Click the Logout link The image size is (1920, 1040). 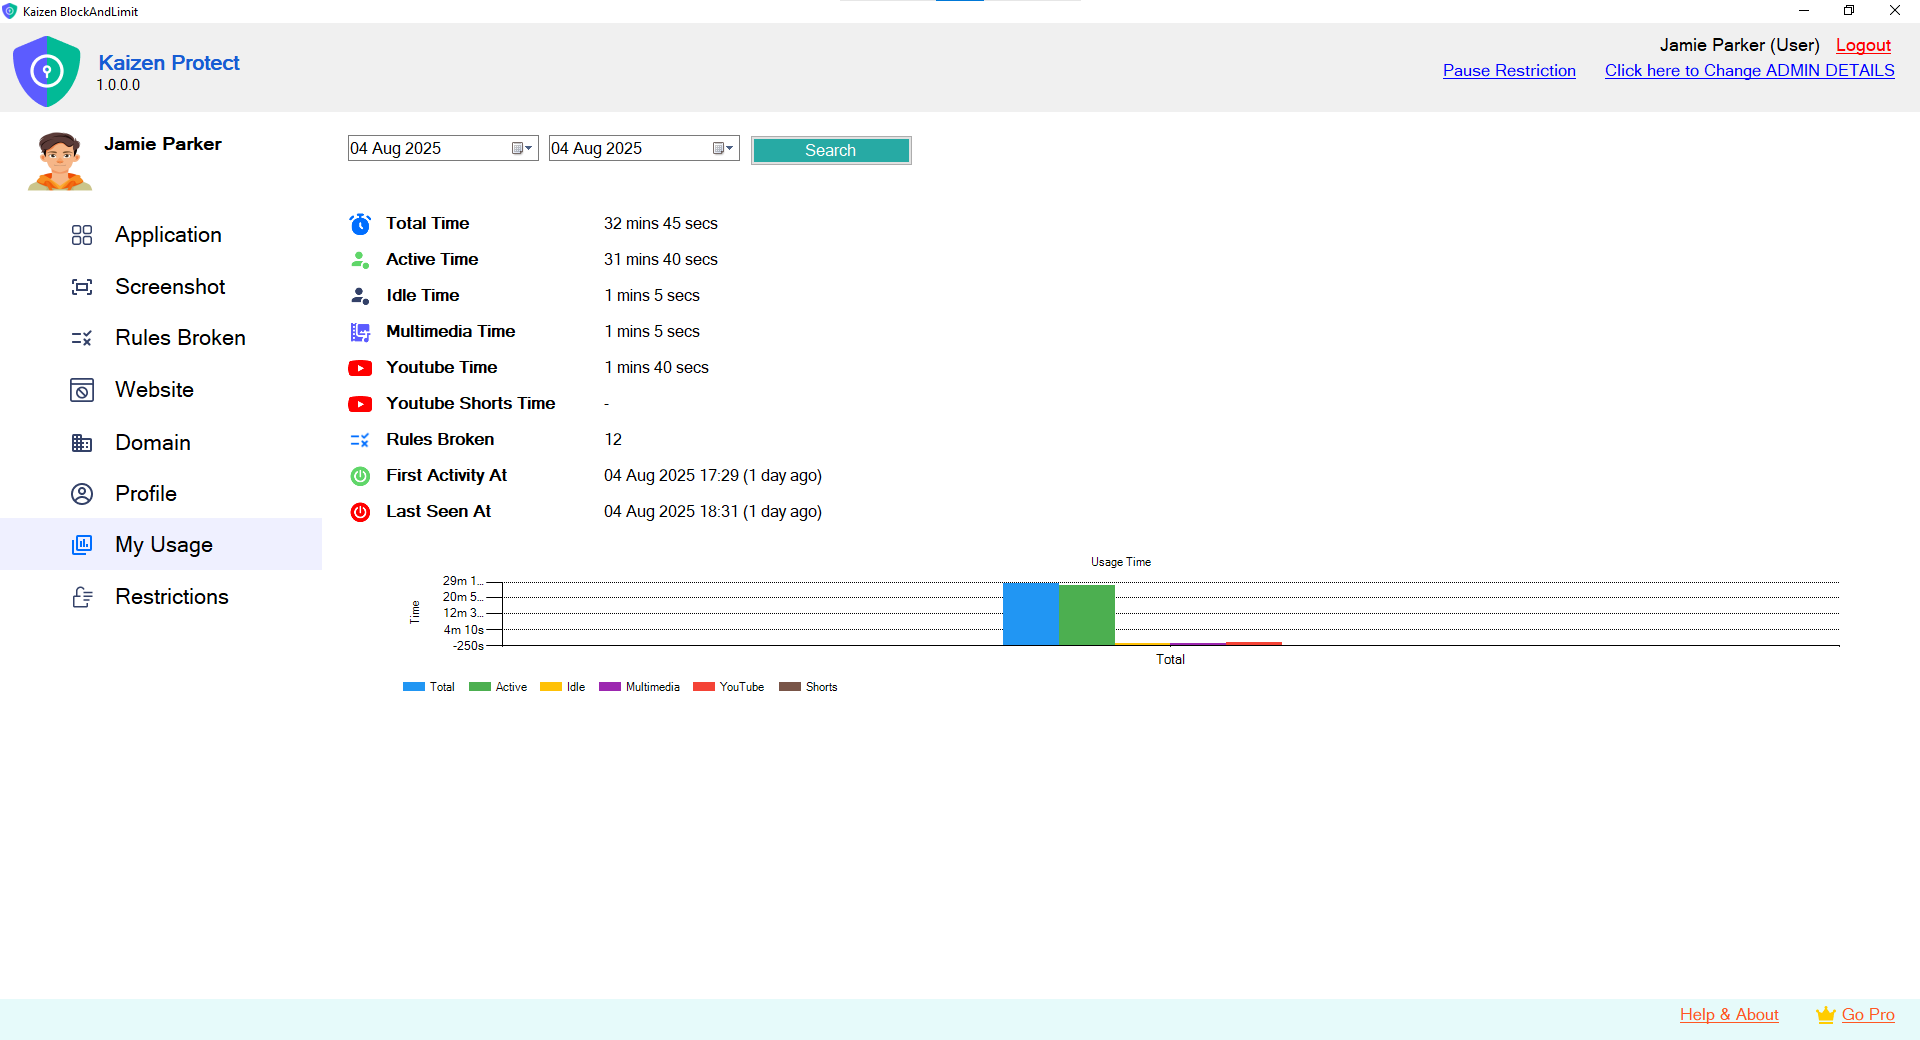click(1863, 45)
